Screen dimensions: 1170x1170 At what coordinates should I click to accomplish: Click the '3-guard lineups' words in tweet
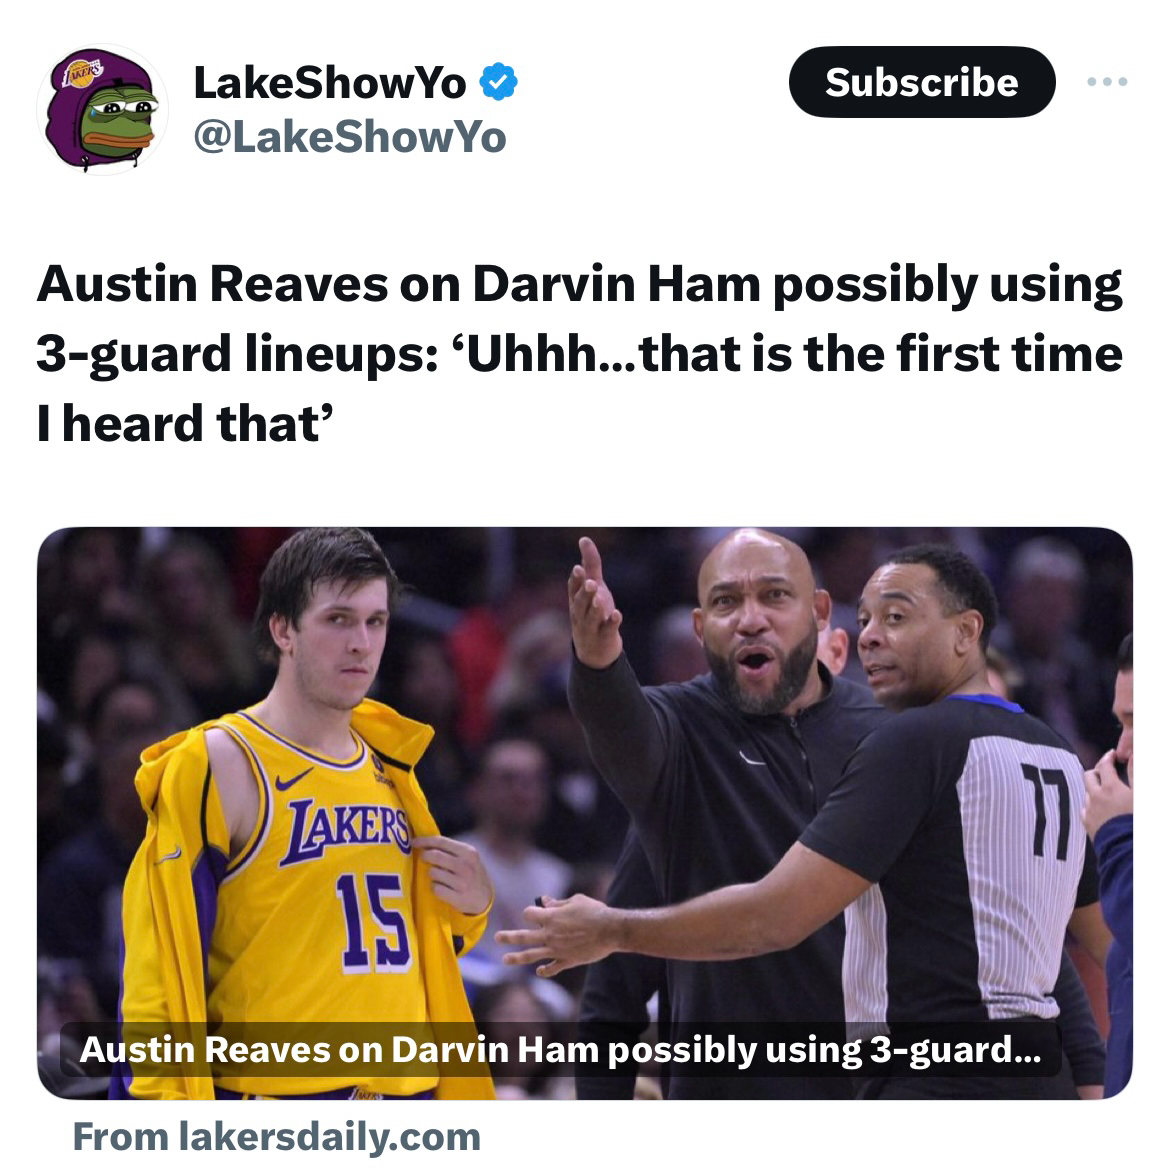pos(237,354)
